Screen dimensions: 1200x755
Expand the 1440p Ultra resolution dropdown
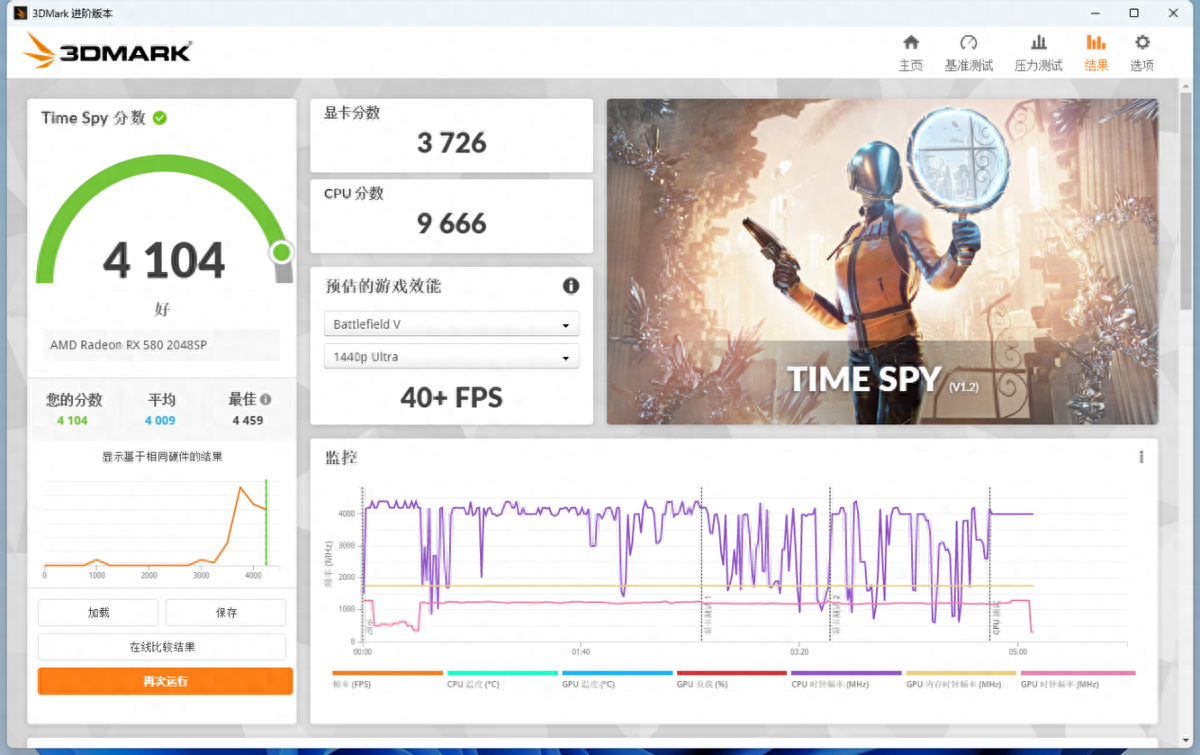click(x=451, y=357)
